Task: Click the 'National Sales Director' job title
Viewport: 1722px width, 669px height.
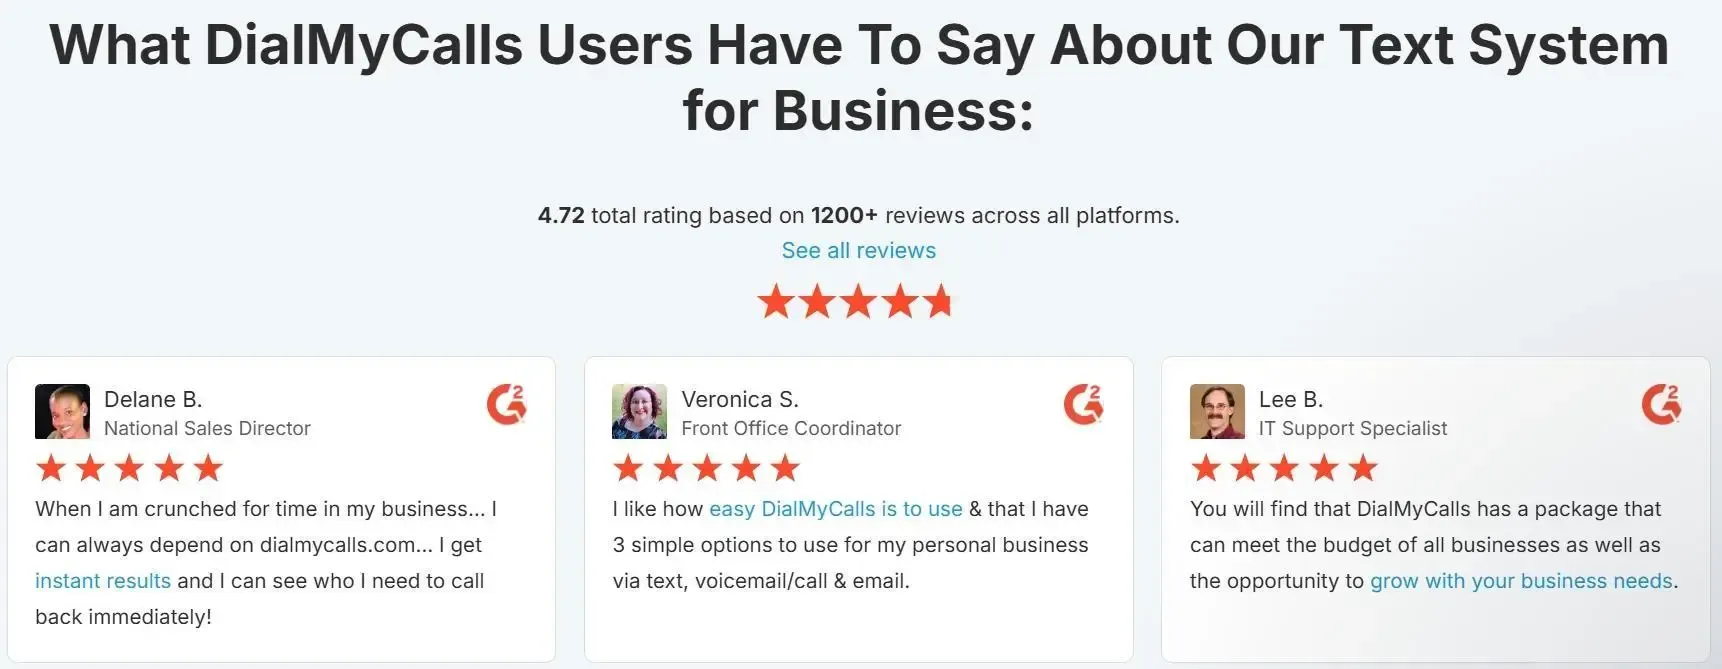Action: click(x=207, y=429)
